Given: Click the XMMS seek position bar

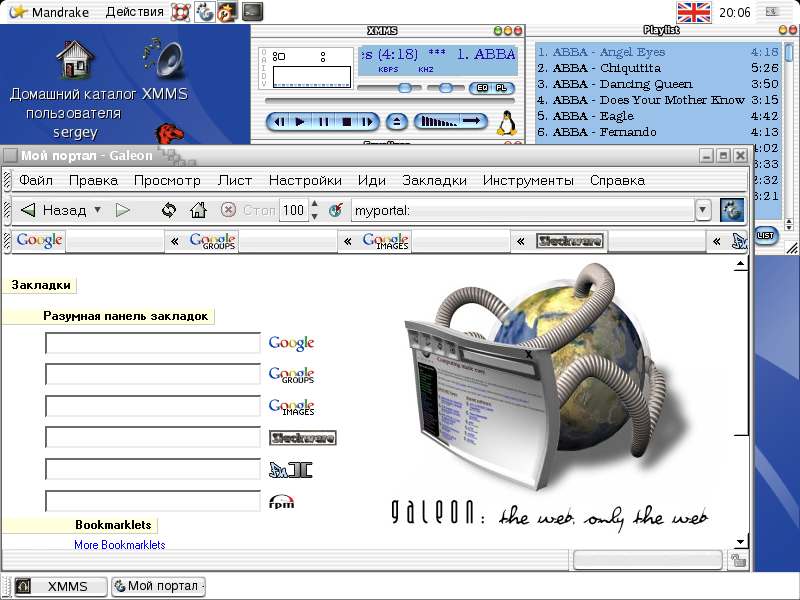Looking at the screenshot, I should 390,102.
